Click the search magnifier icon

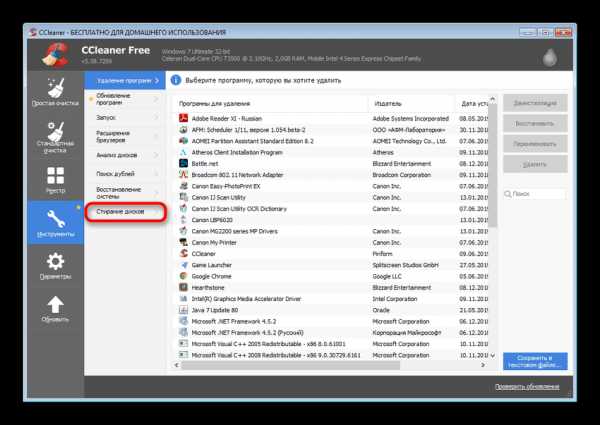pos(508,194)
